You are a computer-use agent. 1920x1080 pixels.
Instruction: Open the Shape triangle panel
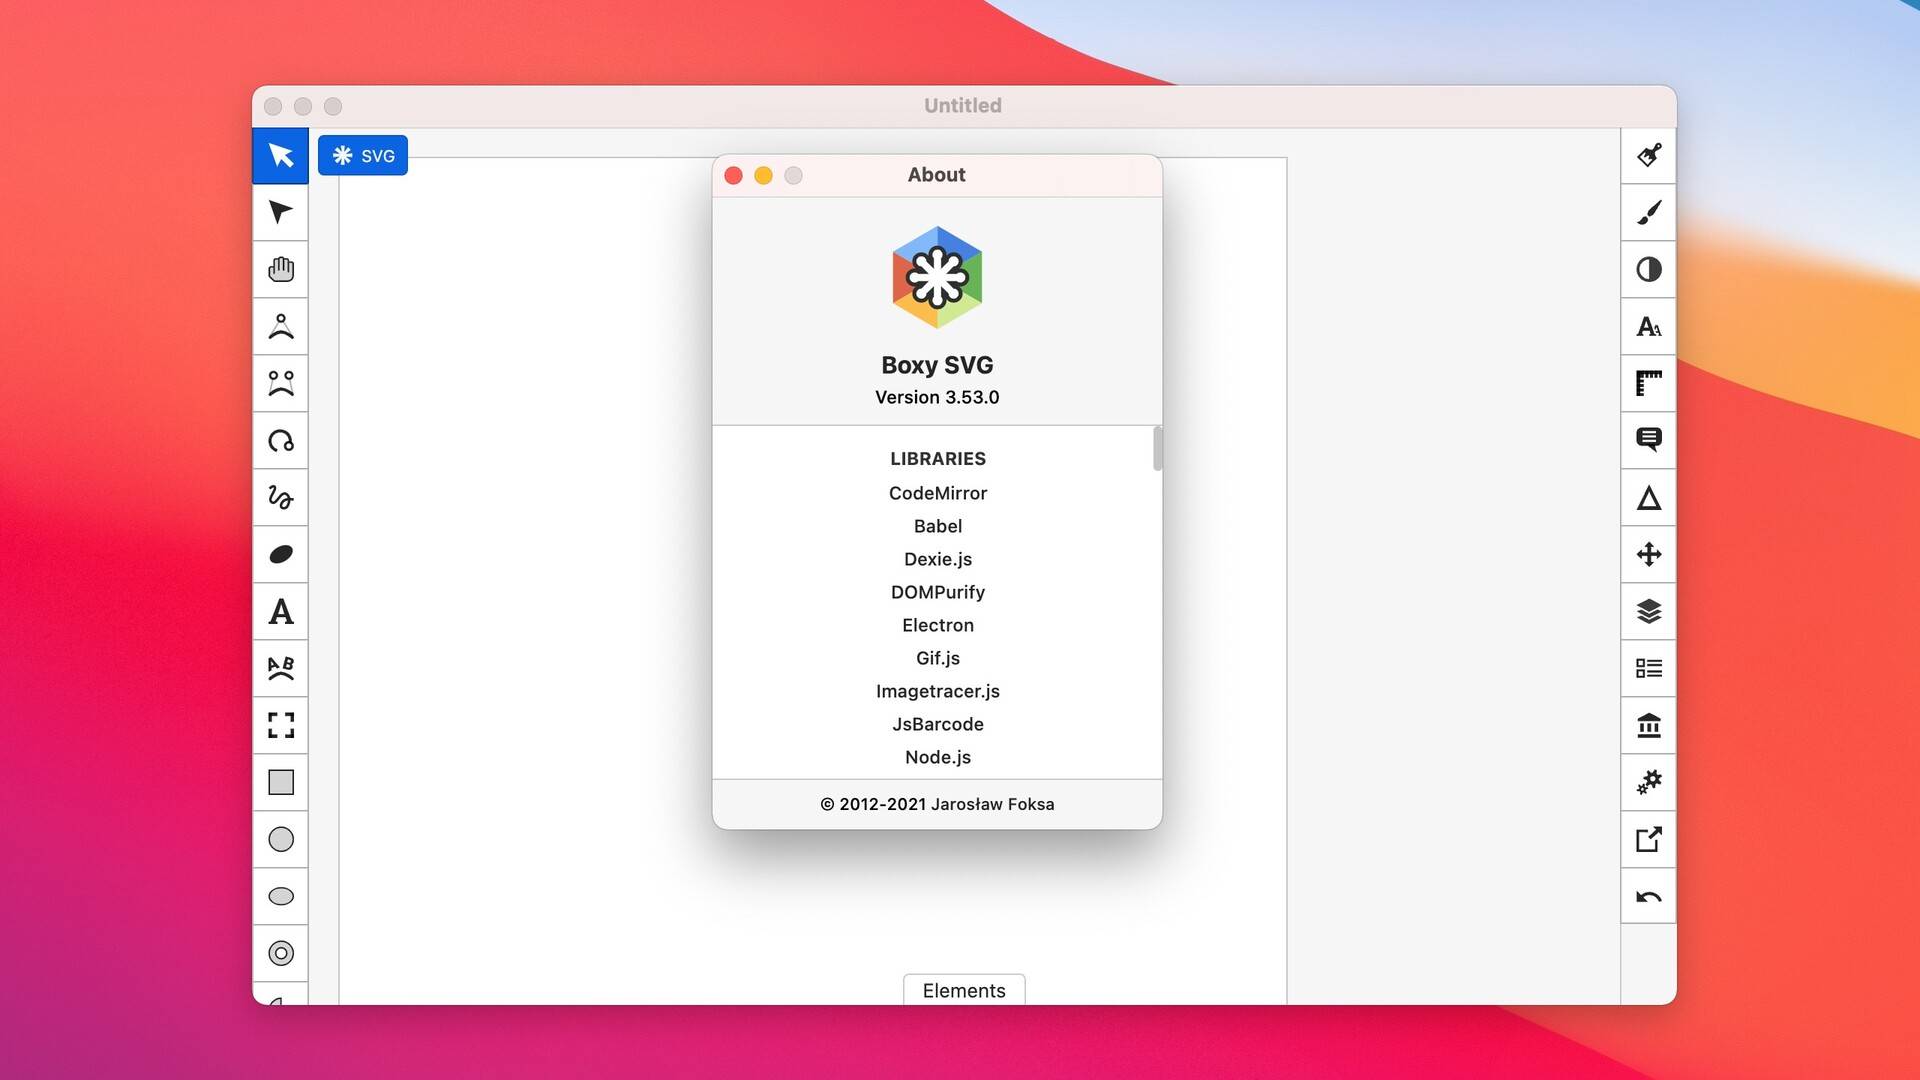tap(1648, 497)
